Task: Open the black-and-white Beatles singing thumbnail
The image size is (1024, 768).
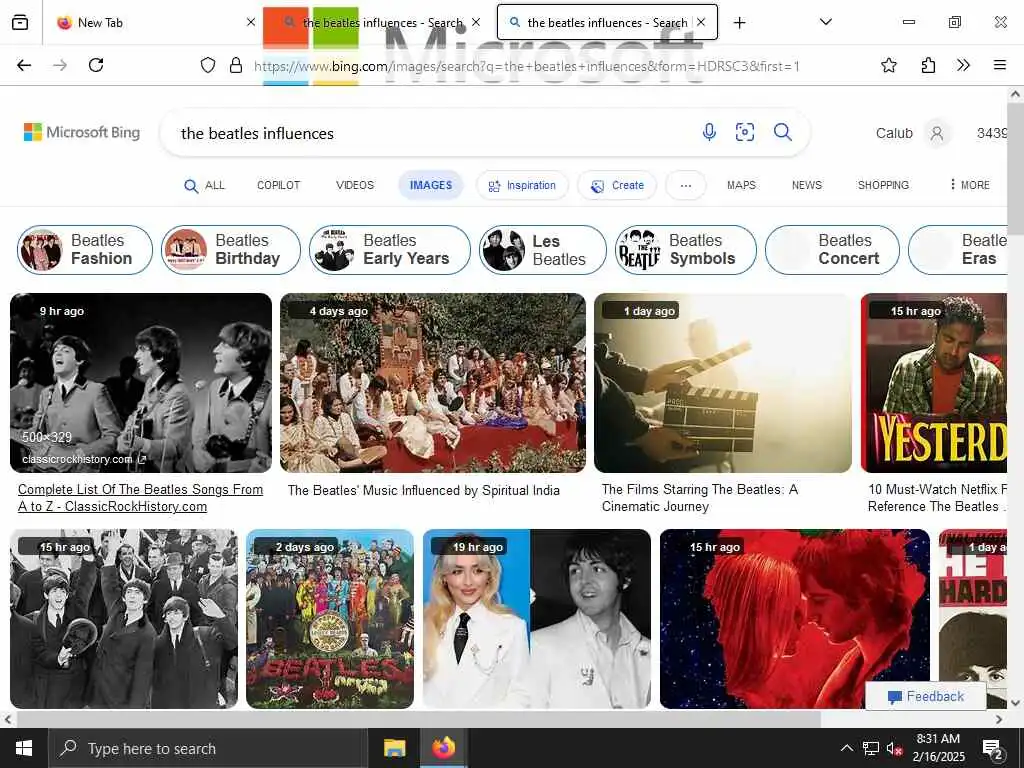Action: 140,383
